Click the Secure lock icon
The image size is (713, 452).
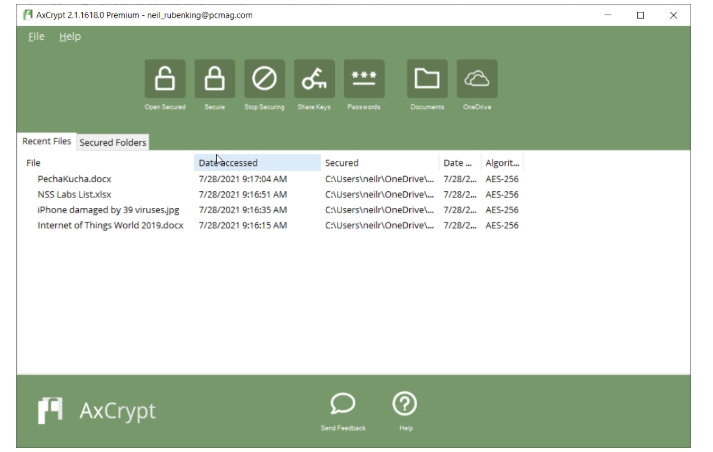coord(214,80)
